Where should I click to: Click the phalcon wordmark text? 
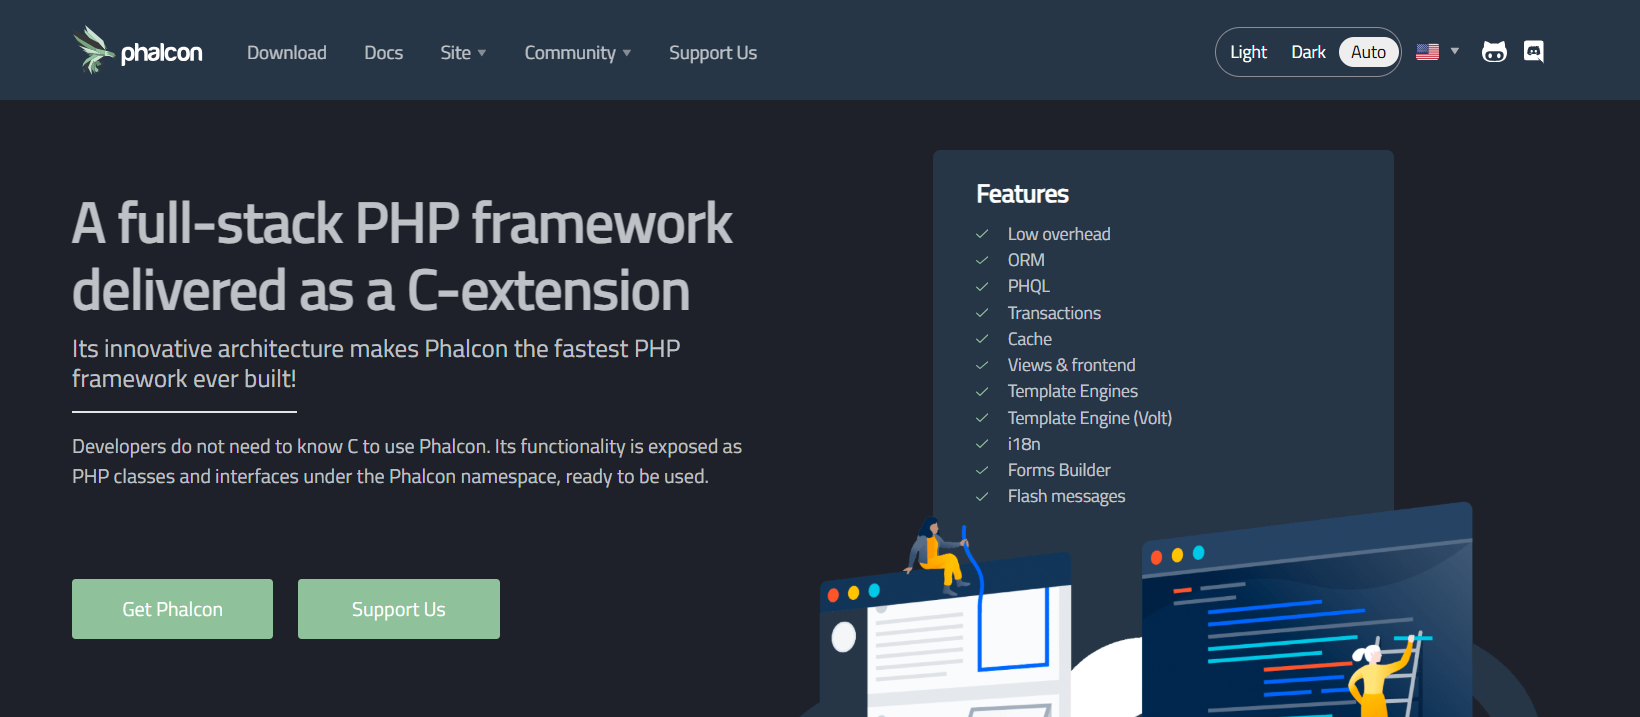click(162, 53)
